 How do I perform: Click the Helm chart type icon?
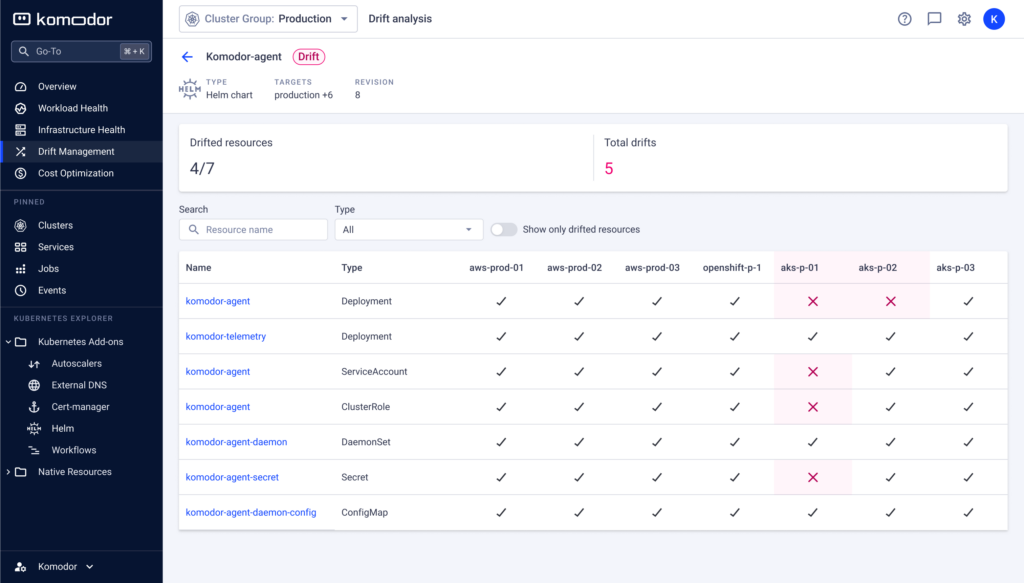189,89
